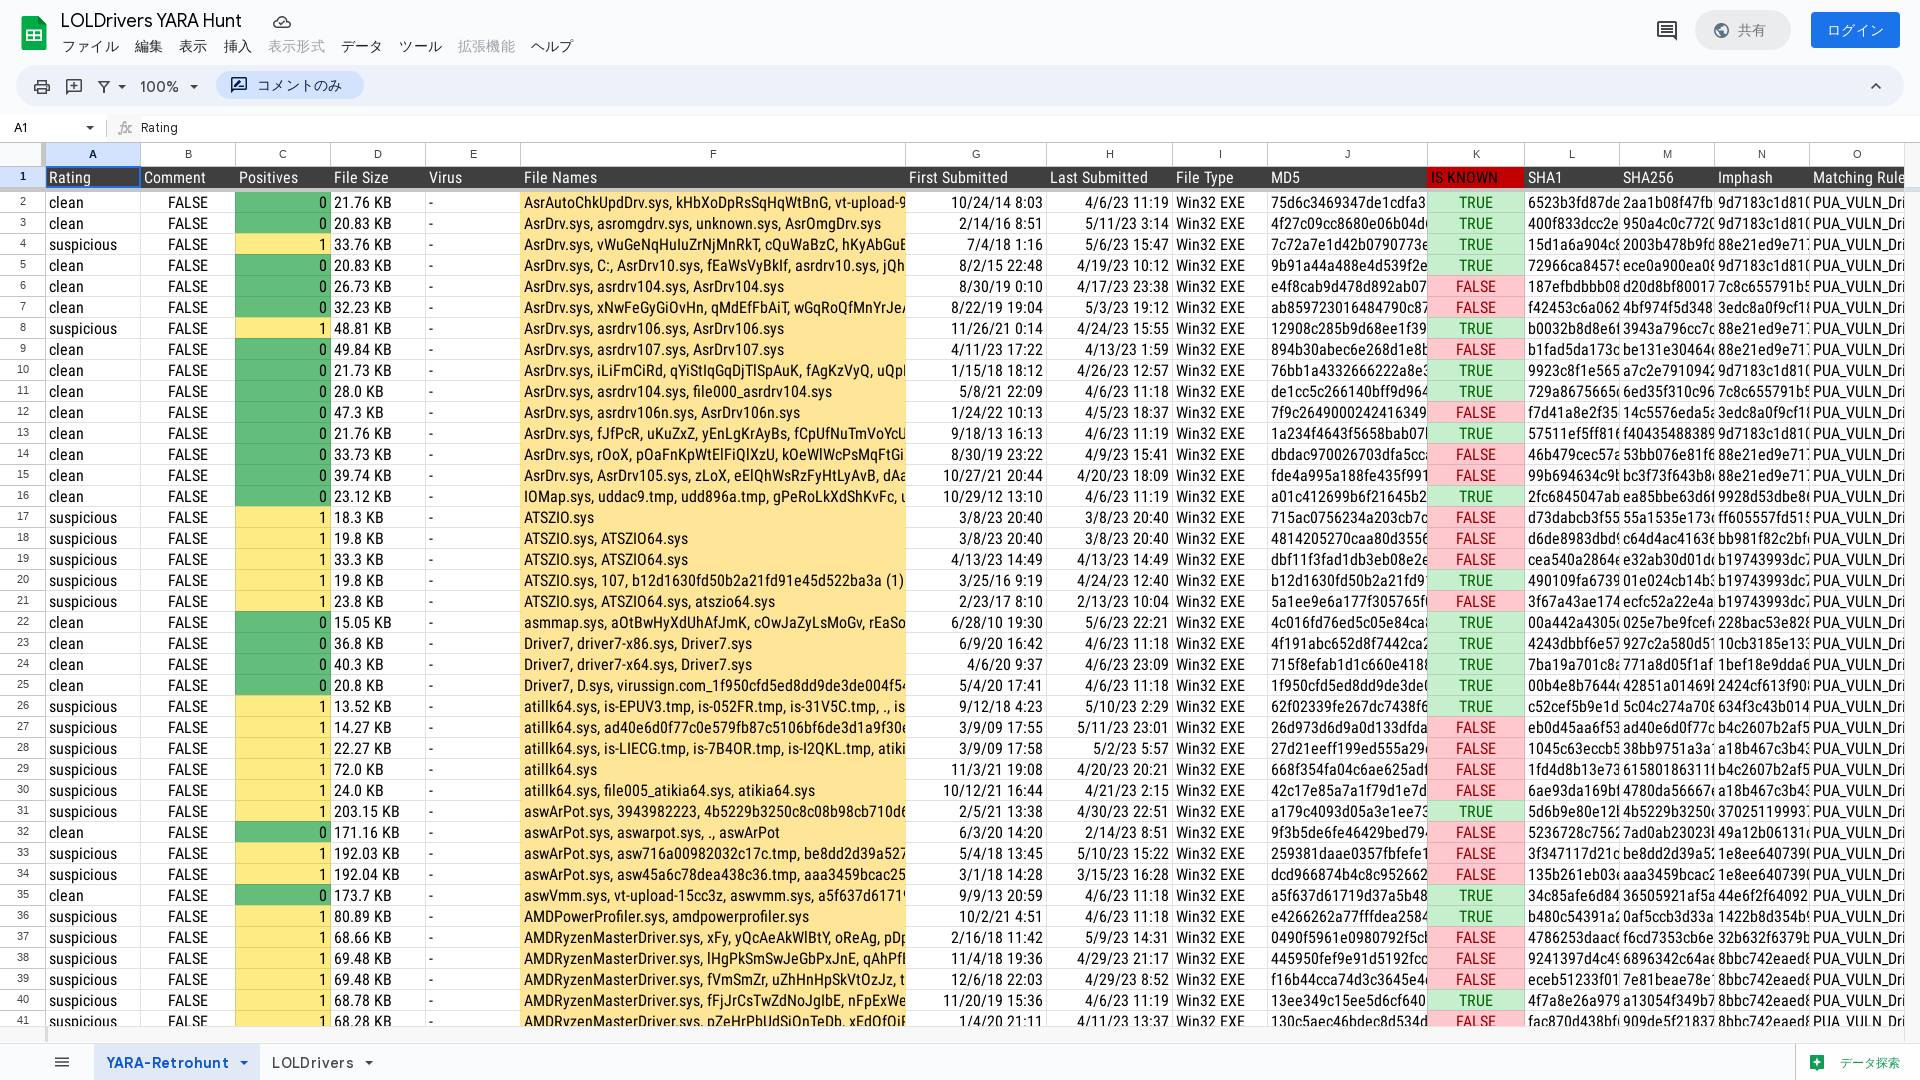This screenshot has height=1080, width=1920.
Task: Select the Rating header cell
Action: point(93,177)
